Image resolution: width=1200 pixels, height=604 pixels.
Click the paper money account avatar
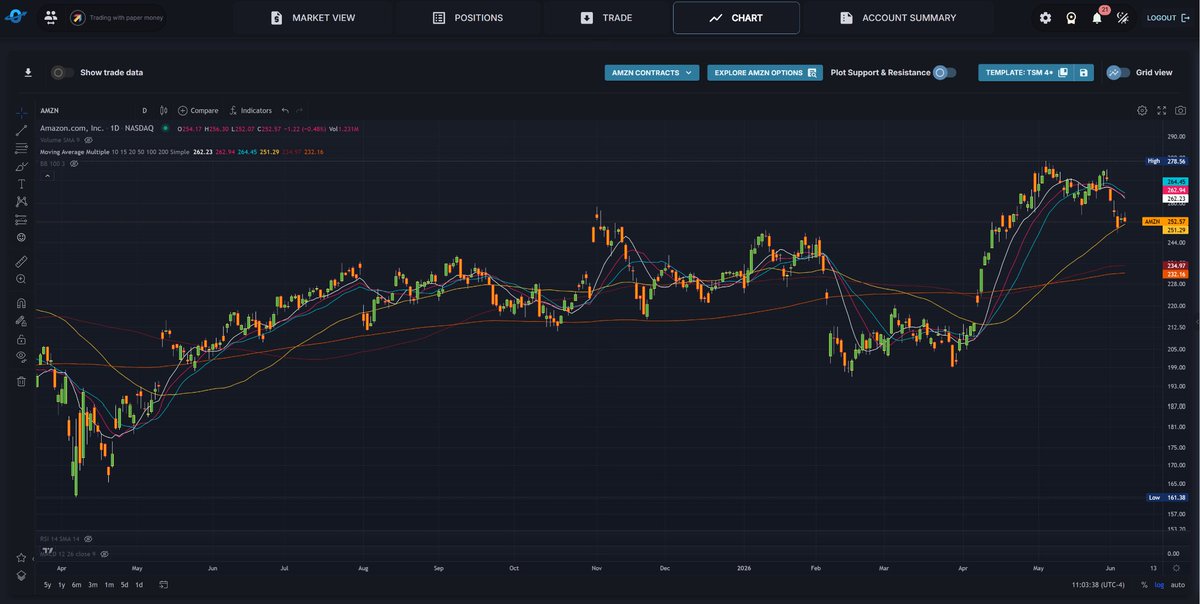77,18
